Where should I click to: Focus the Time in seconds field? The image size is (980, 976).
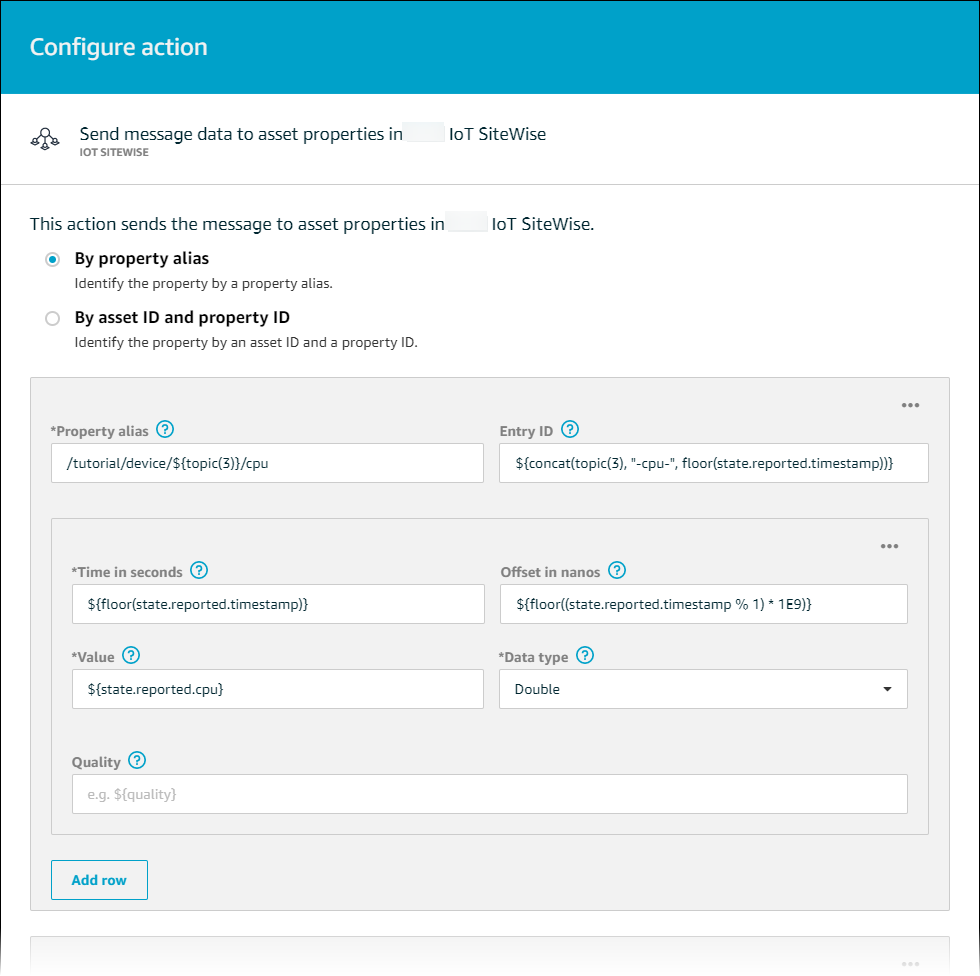tap(277, 604)
